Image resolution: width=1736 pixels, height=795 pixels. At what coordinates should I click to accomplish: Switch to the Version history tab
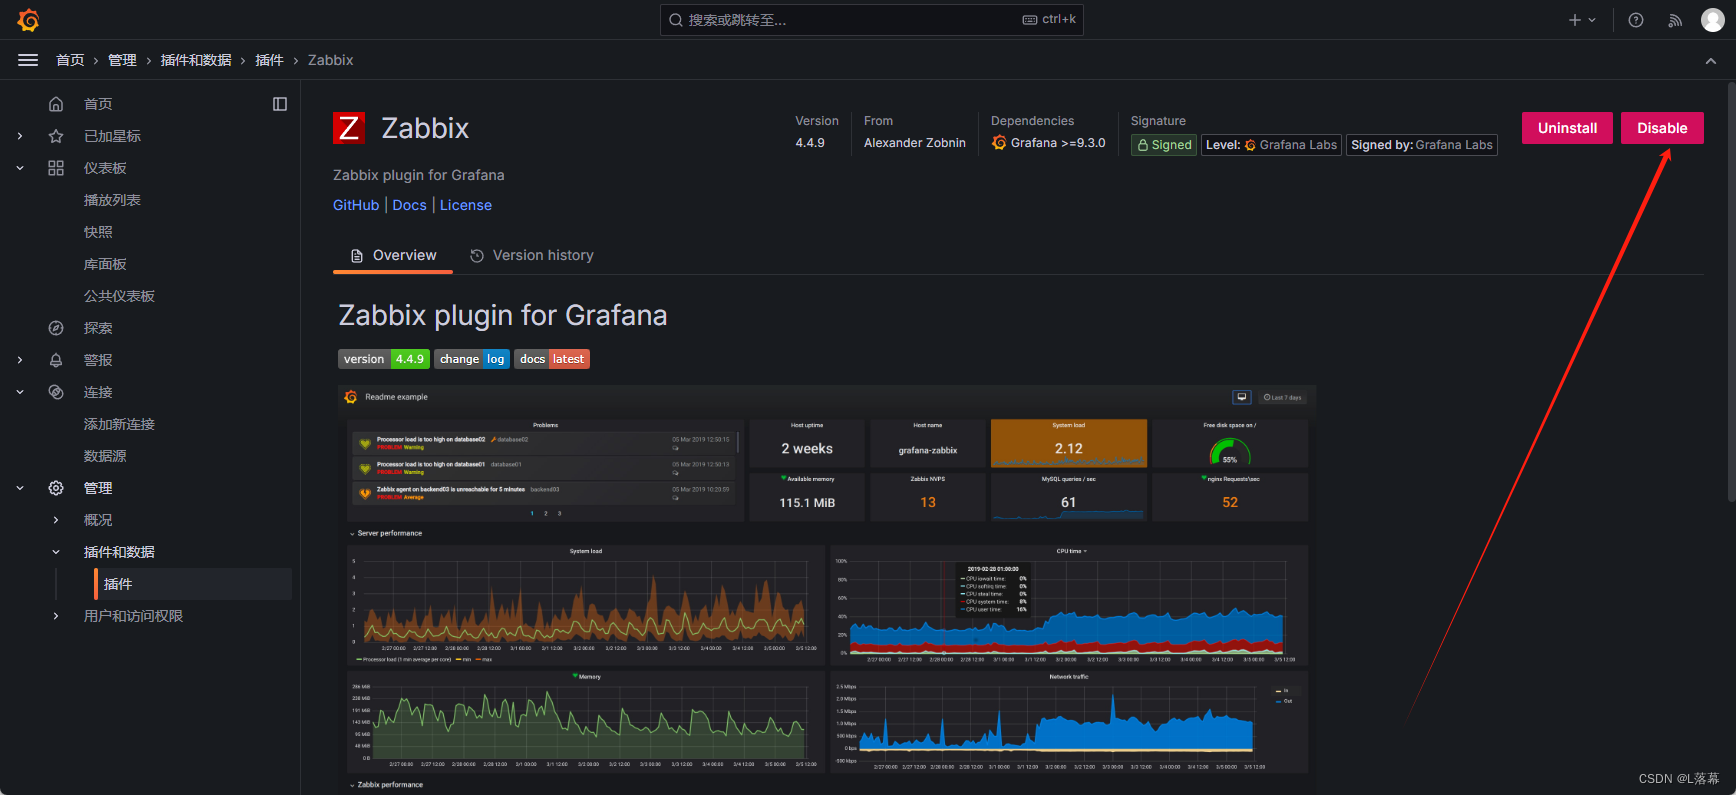pos(531,256)
